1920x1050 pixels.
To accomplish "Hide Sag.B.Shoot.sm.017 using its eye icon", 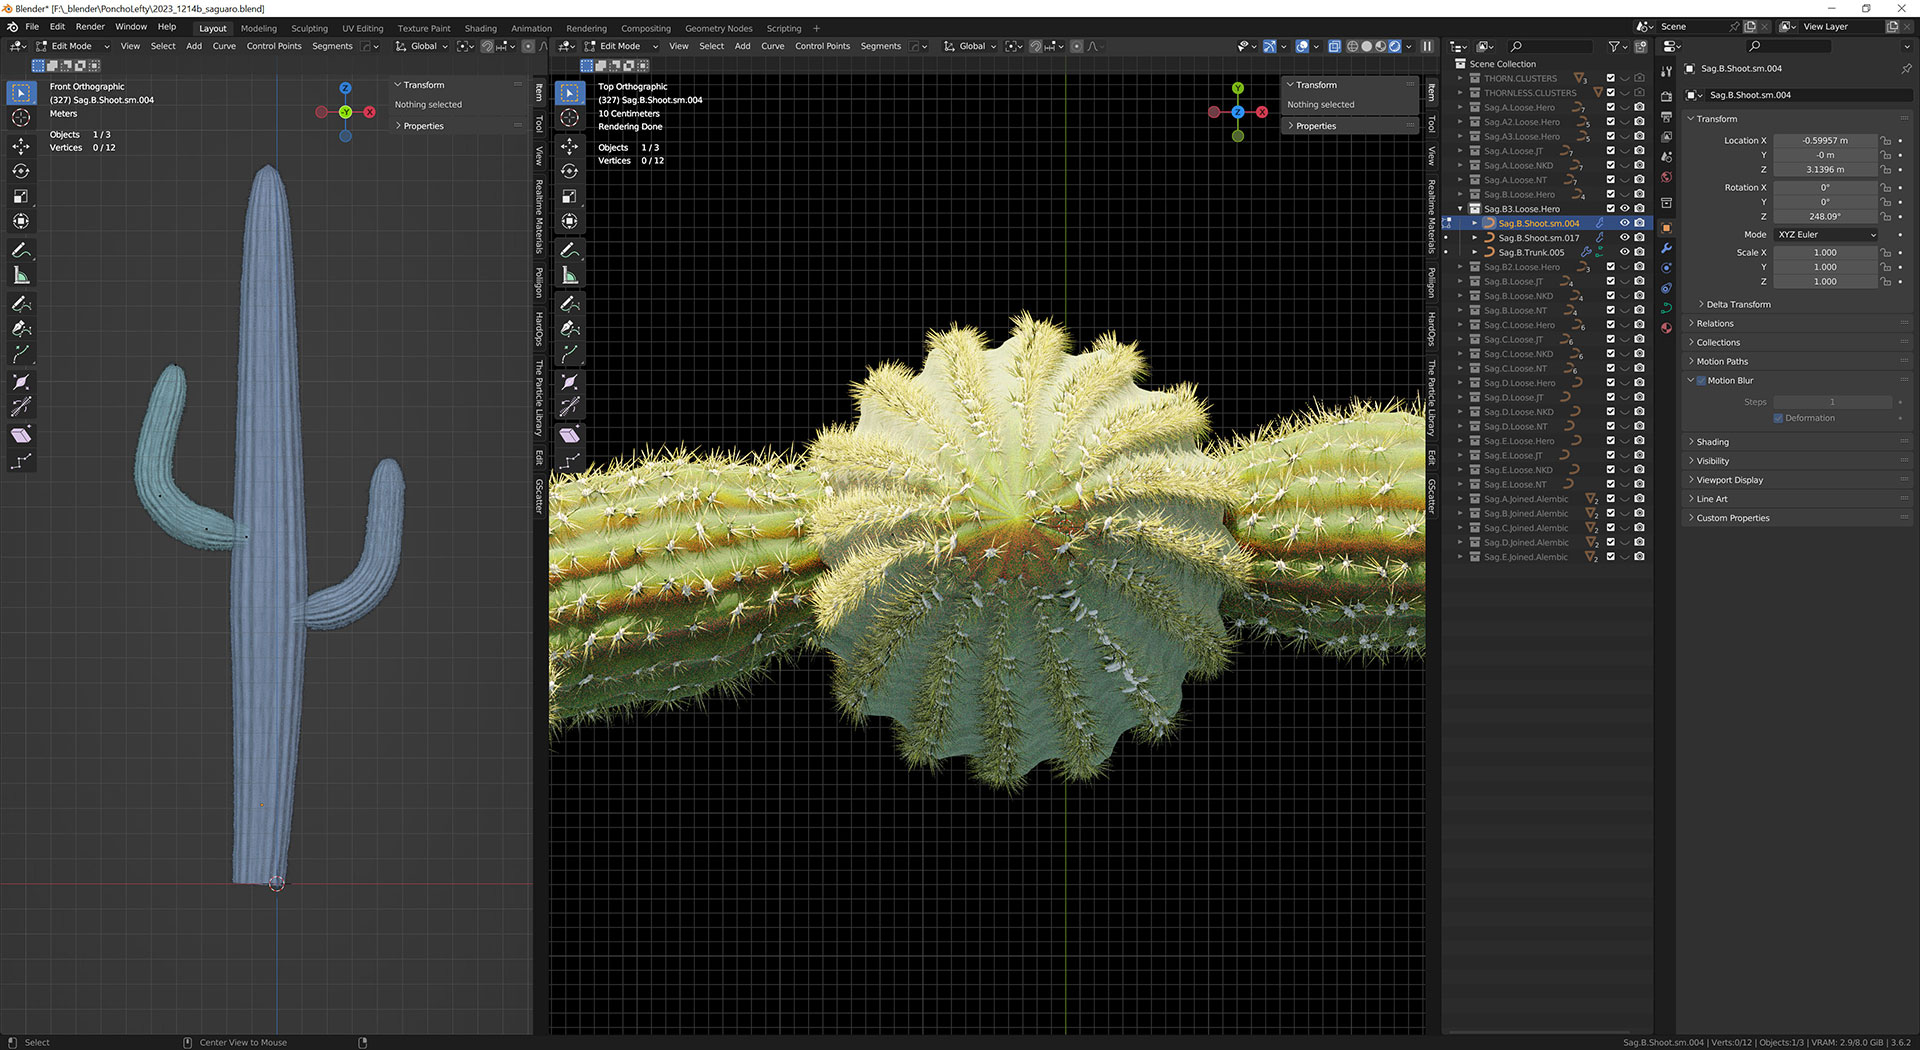I will [x=1624, y=238].
